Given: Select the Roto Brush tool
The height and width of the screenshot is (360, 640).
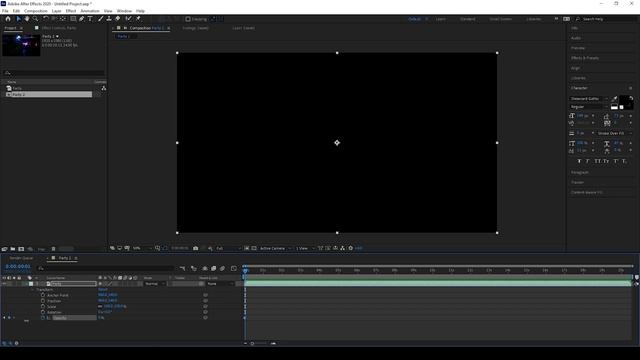Looking at the screenshot, I should click(x=129, y=19).
